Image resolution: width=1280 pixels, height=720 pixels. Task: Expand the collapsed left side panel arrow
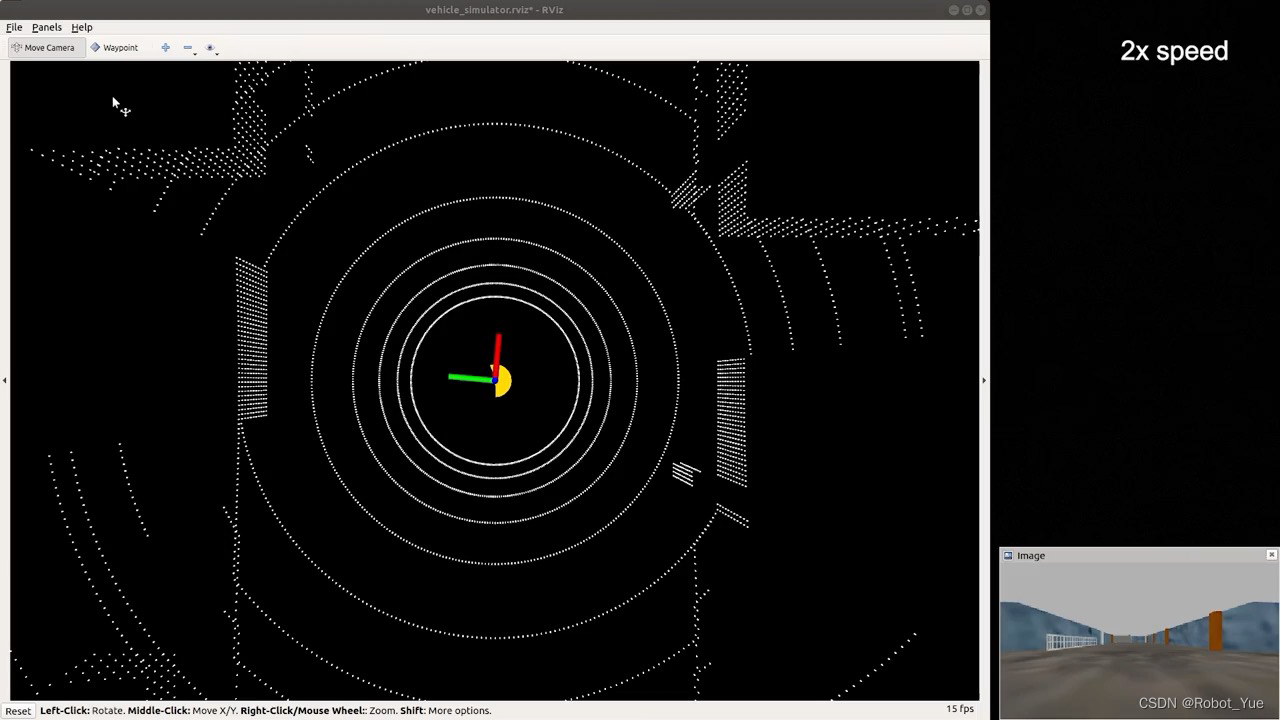(x=4, y=380)
